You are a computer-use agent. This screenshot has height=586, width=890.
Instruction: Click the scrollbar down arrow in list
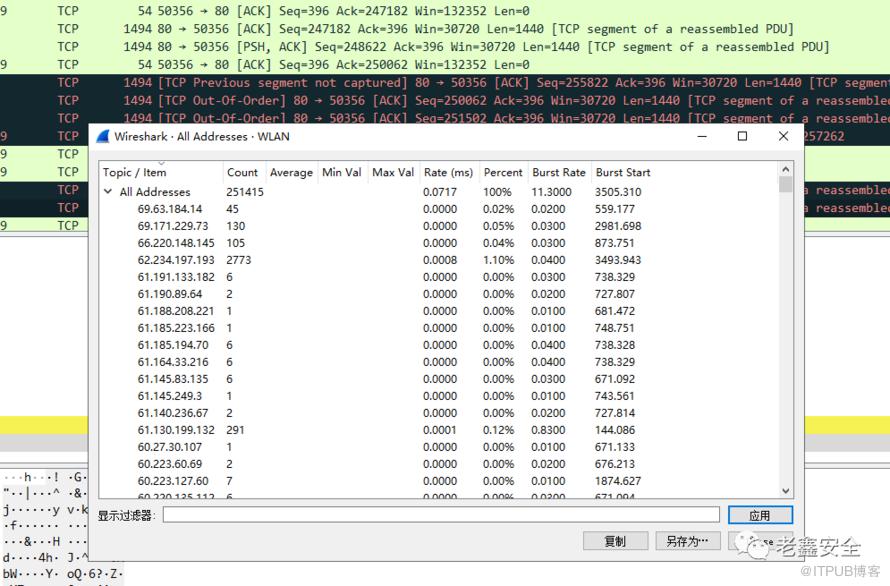(786, 491)
